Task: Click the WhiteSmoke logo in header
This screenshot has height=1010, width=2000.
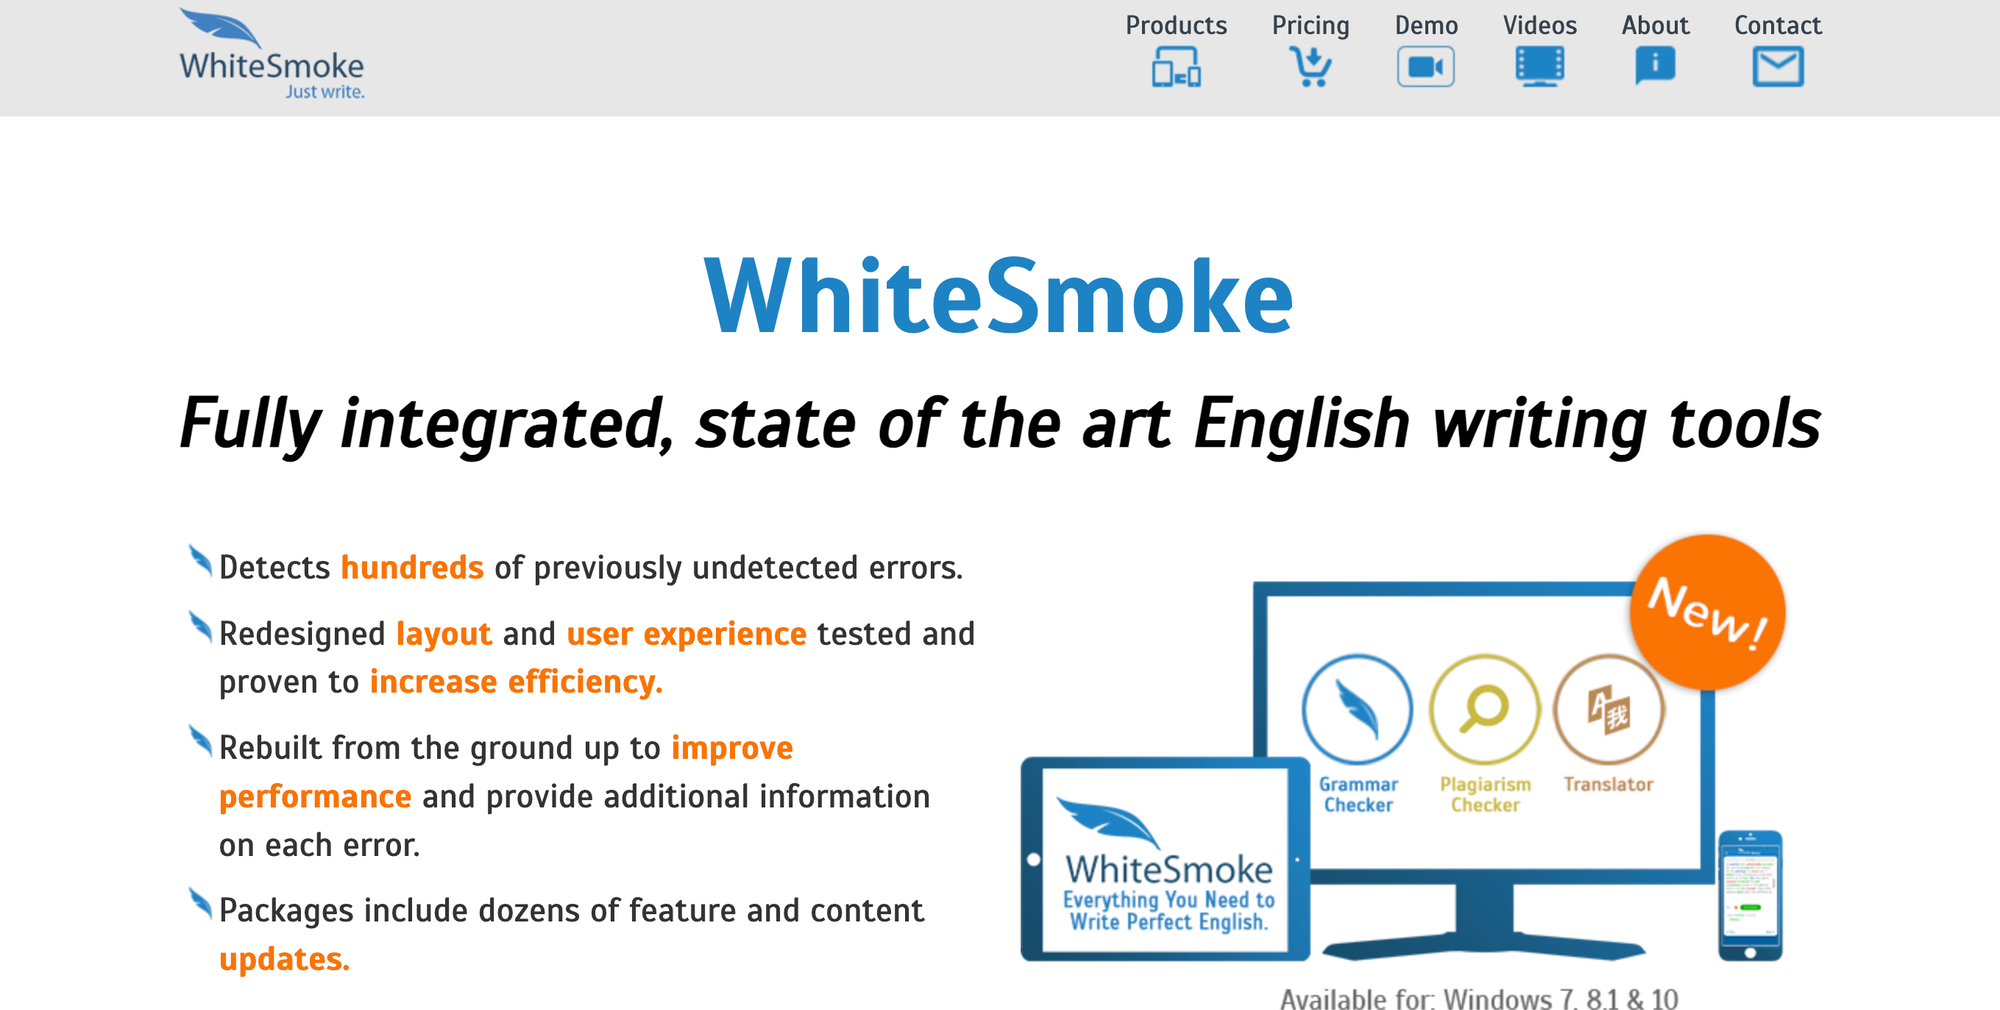Action: (271, 56)
